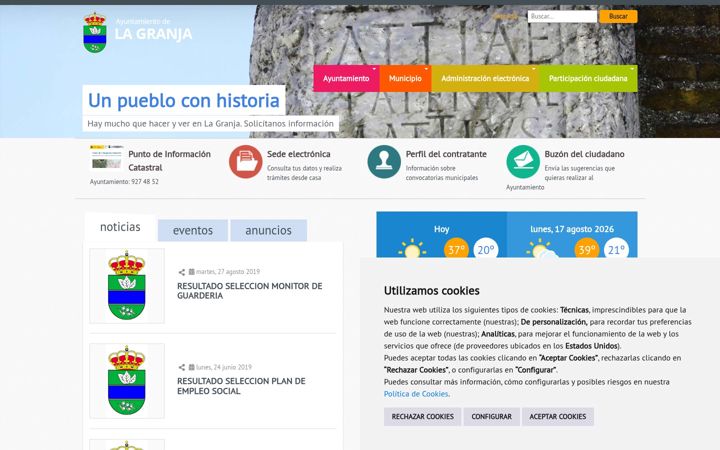
Task: Open thumbnail of Monitor de Guardería news
Action: click(127, 286)
